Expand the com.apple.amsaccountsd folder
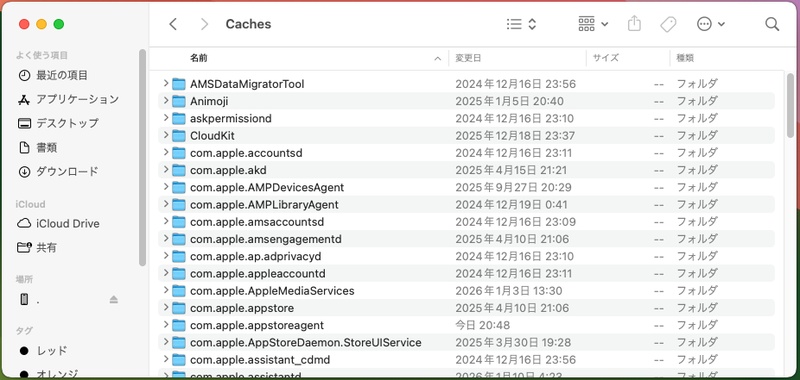The width and height of the screenshot is (800, 380). pos(166,221)
